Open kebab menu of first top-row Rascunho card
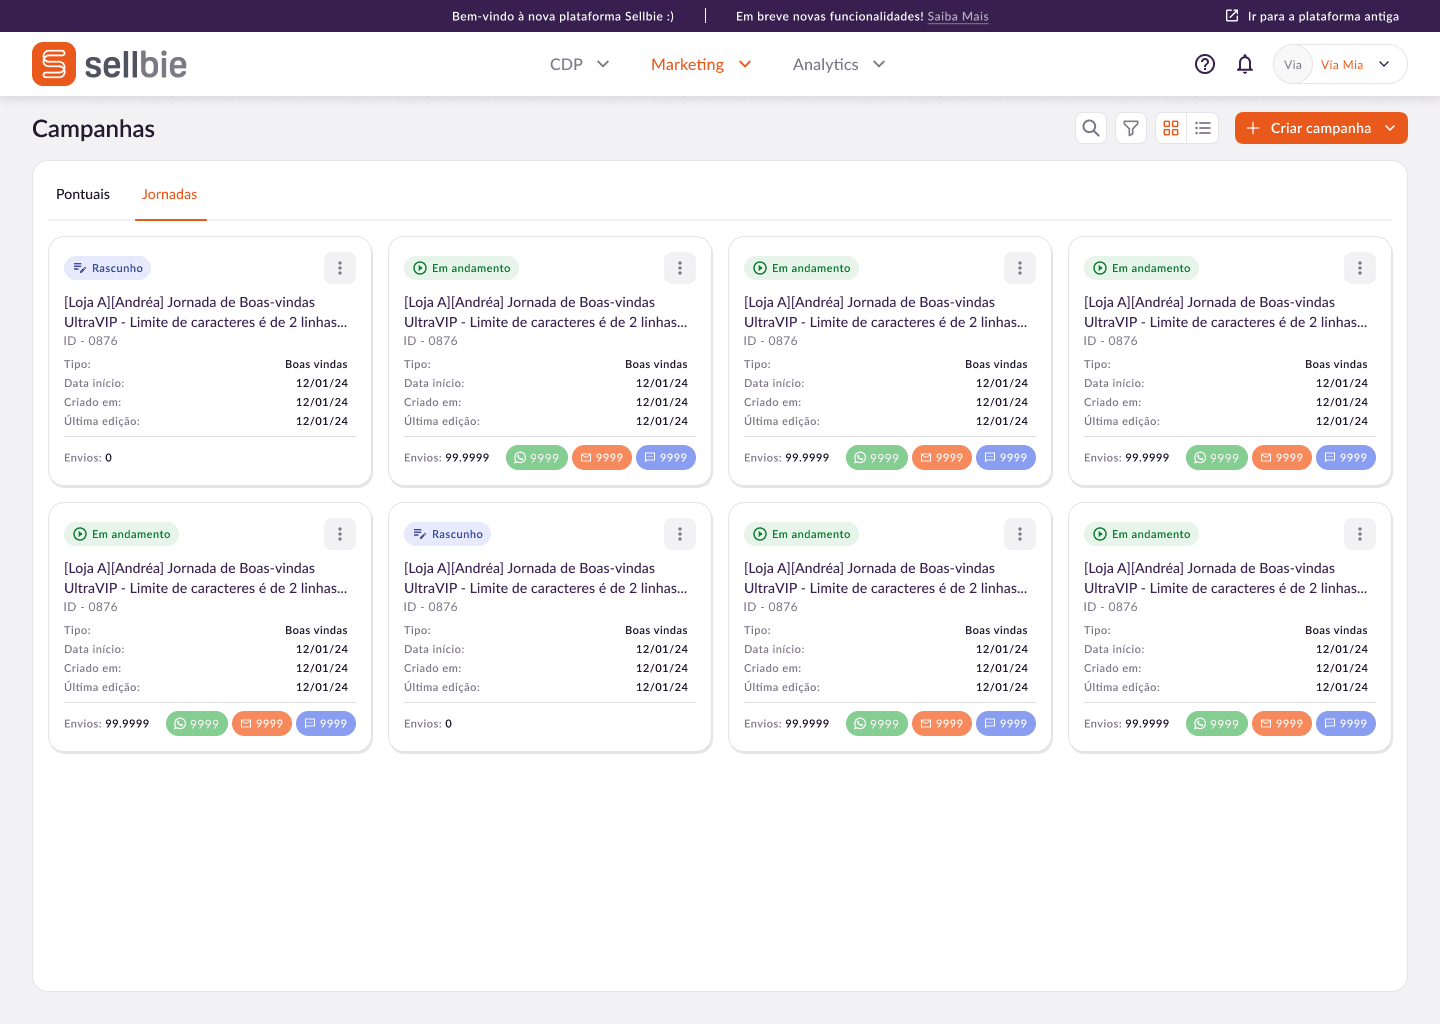Viewport: 1440px width, 1024px height. (340, 268)
